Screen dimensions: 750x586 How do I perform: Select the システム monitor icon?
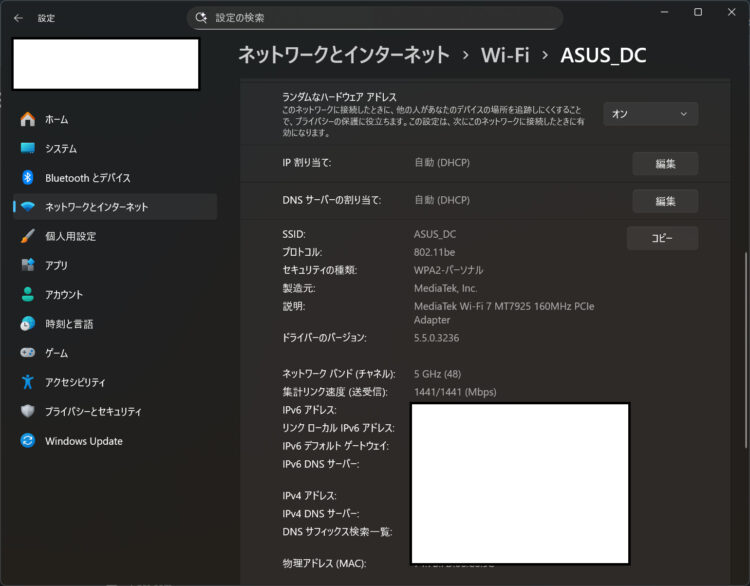pos(28,148)
